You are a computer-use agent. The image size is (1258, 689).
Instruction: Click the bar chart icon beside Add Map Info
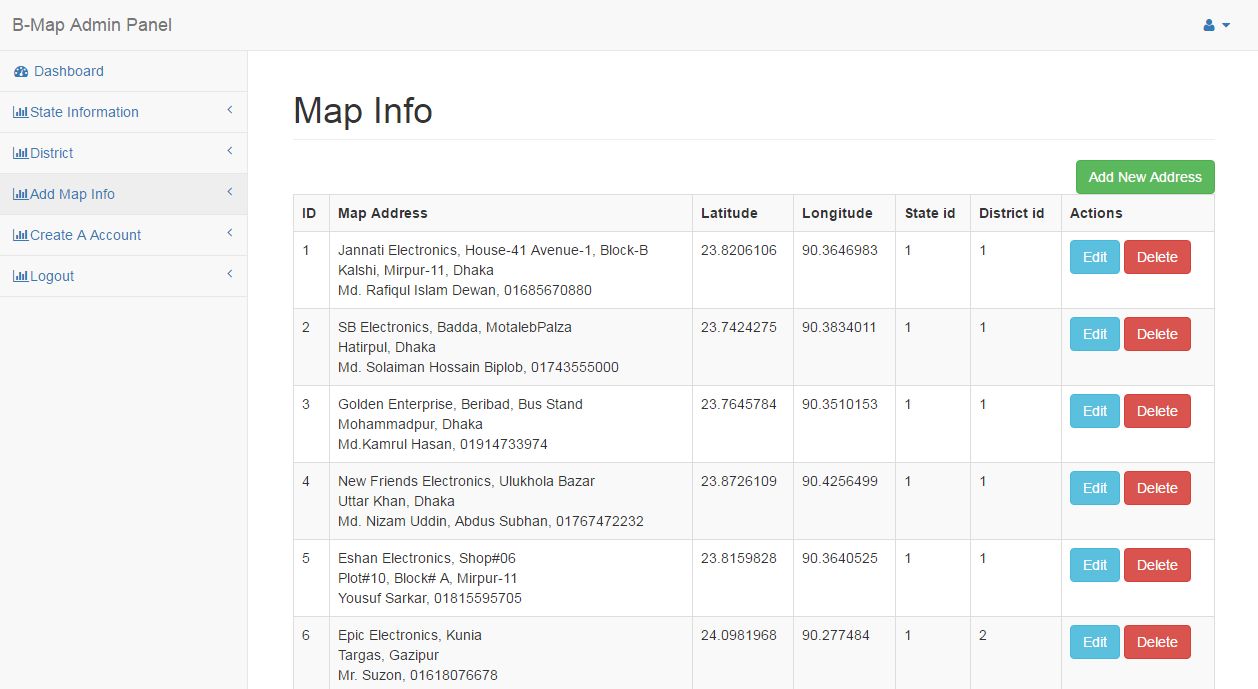point(20,194)
